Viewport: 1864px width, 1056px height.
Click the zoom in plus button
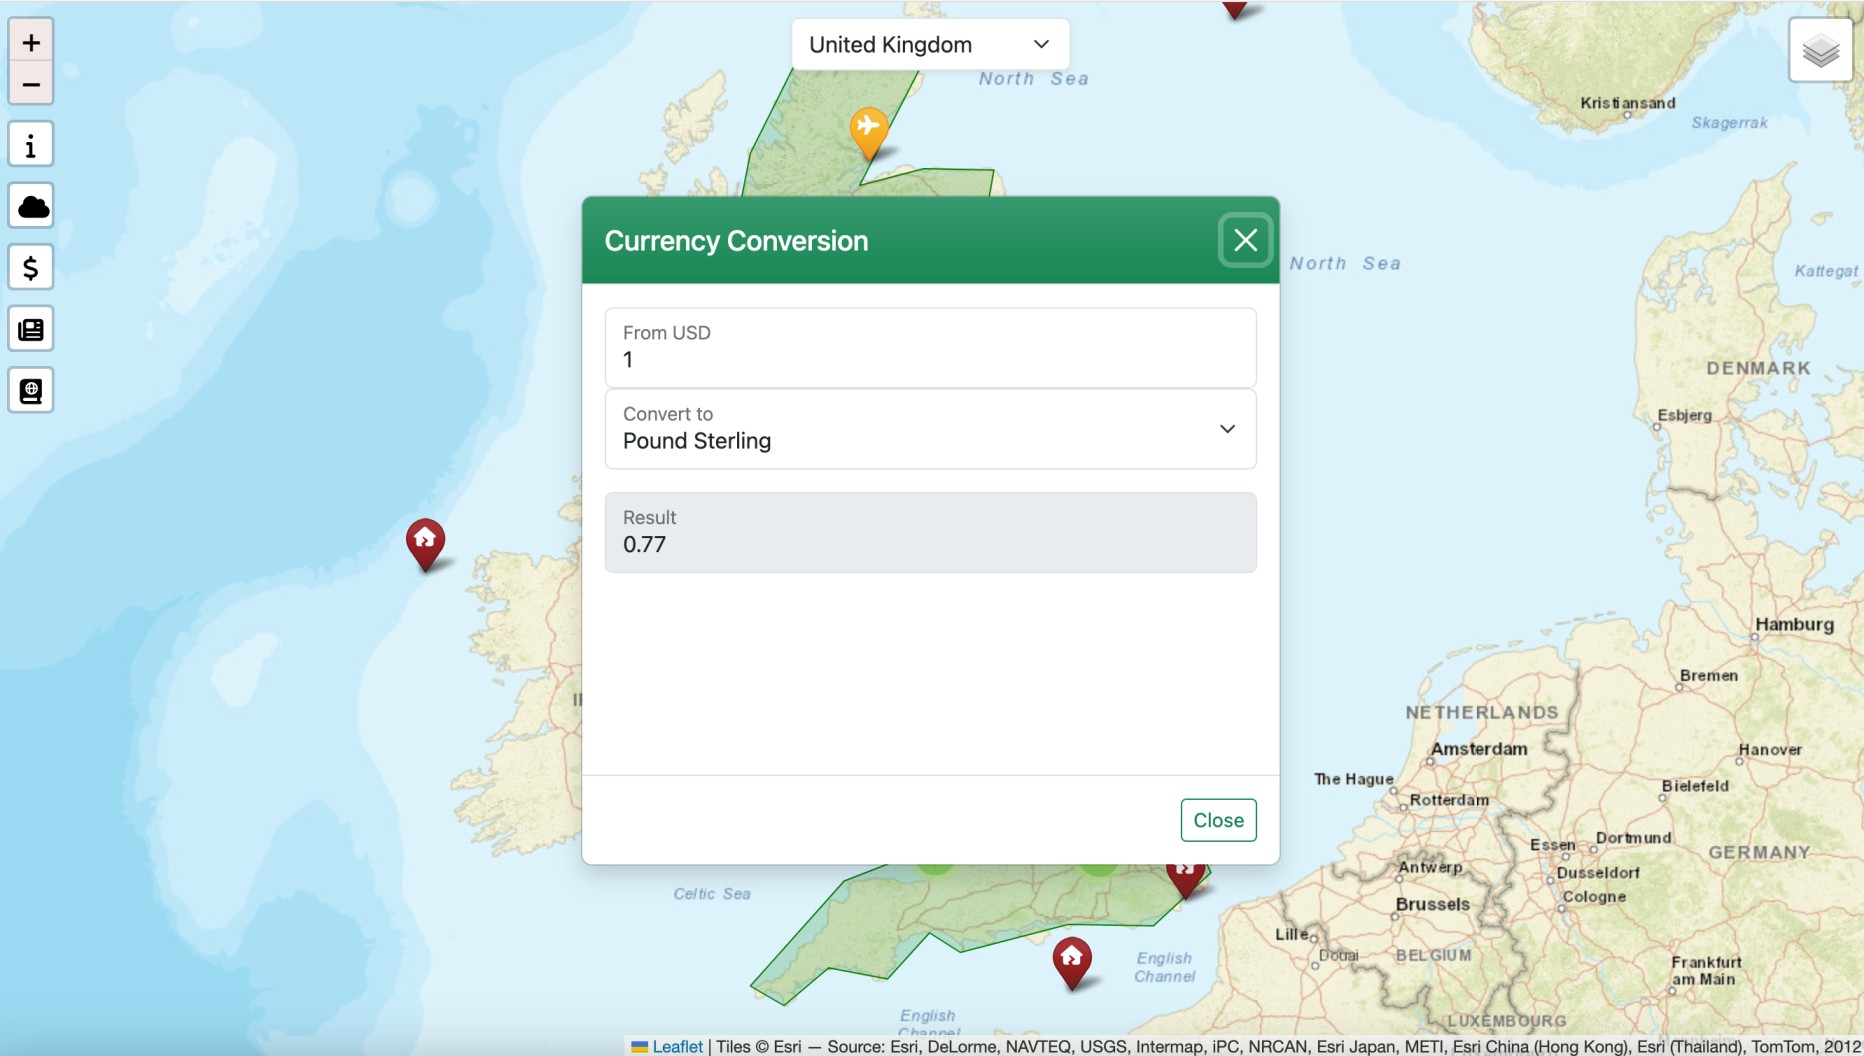click(31, 42)
